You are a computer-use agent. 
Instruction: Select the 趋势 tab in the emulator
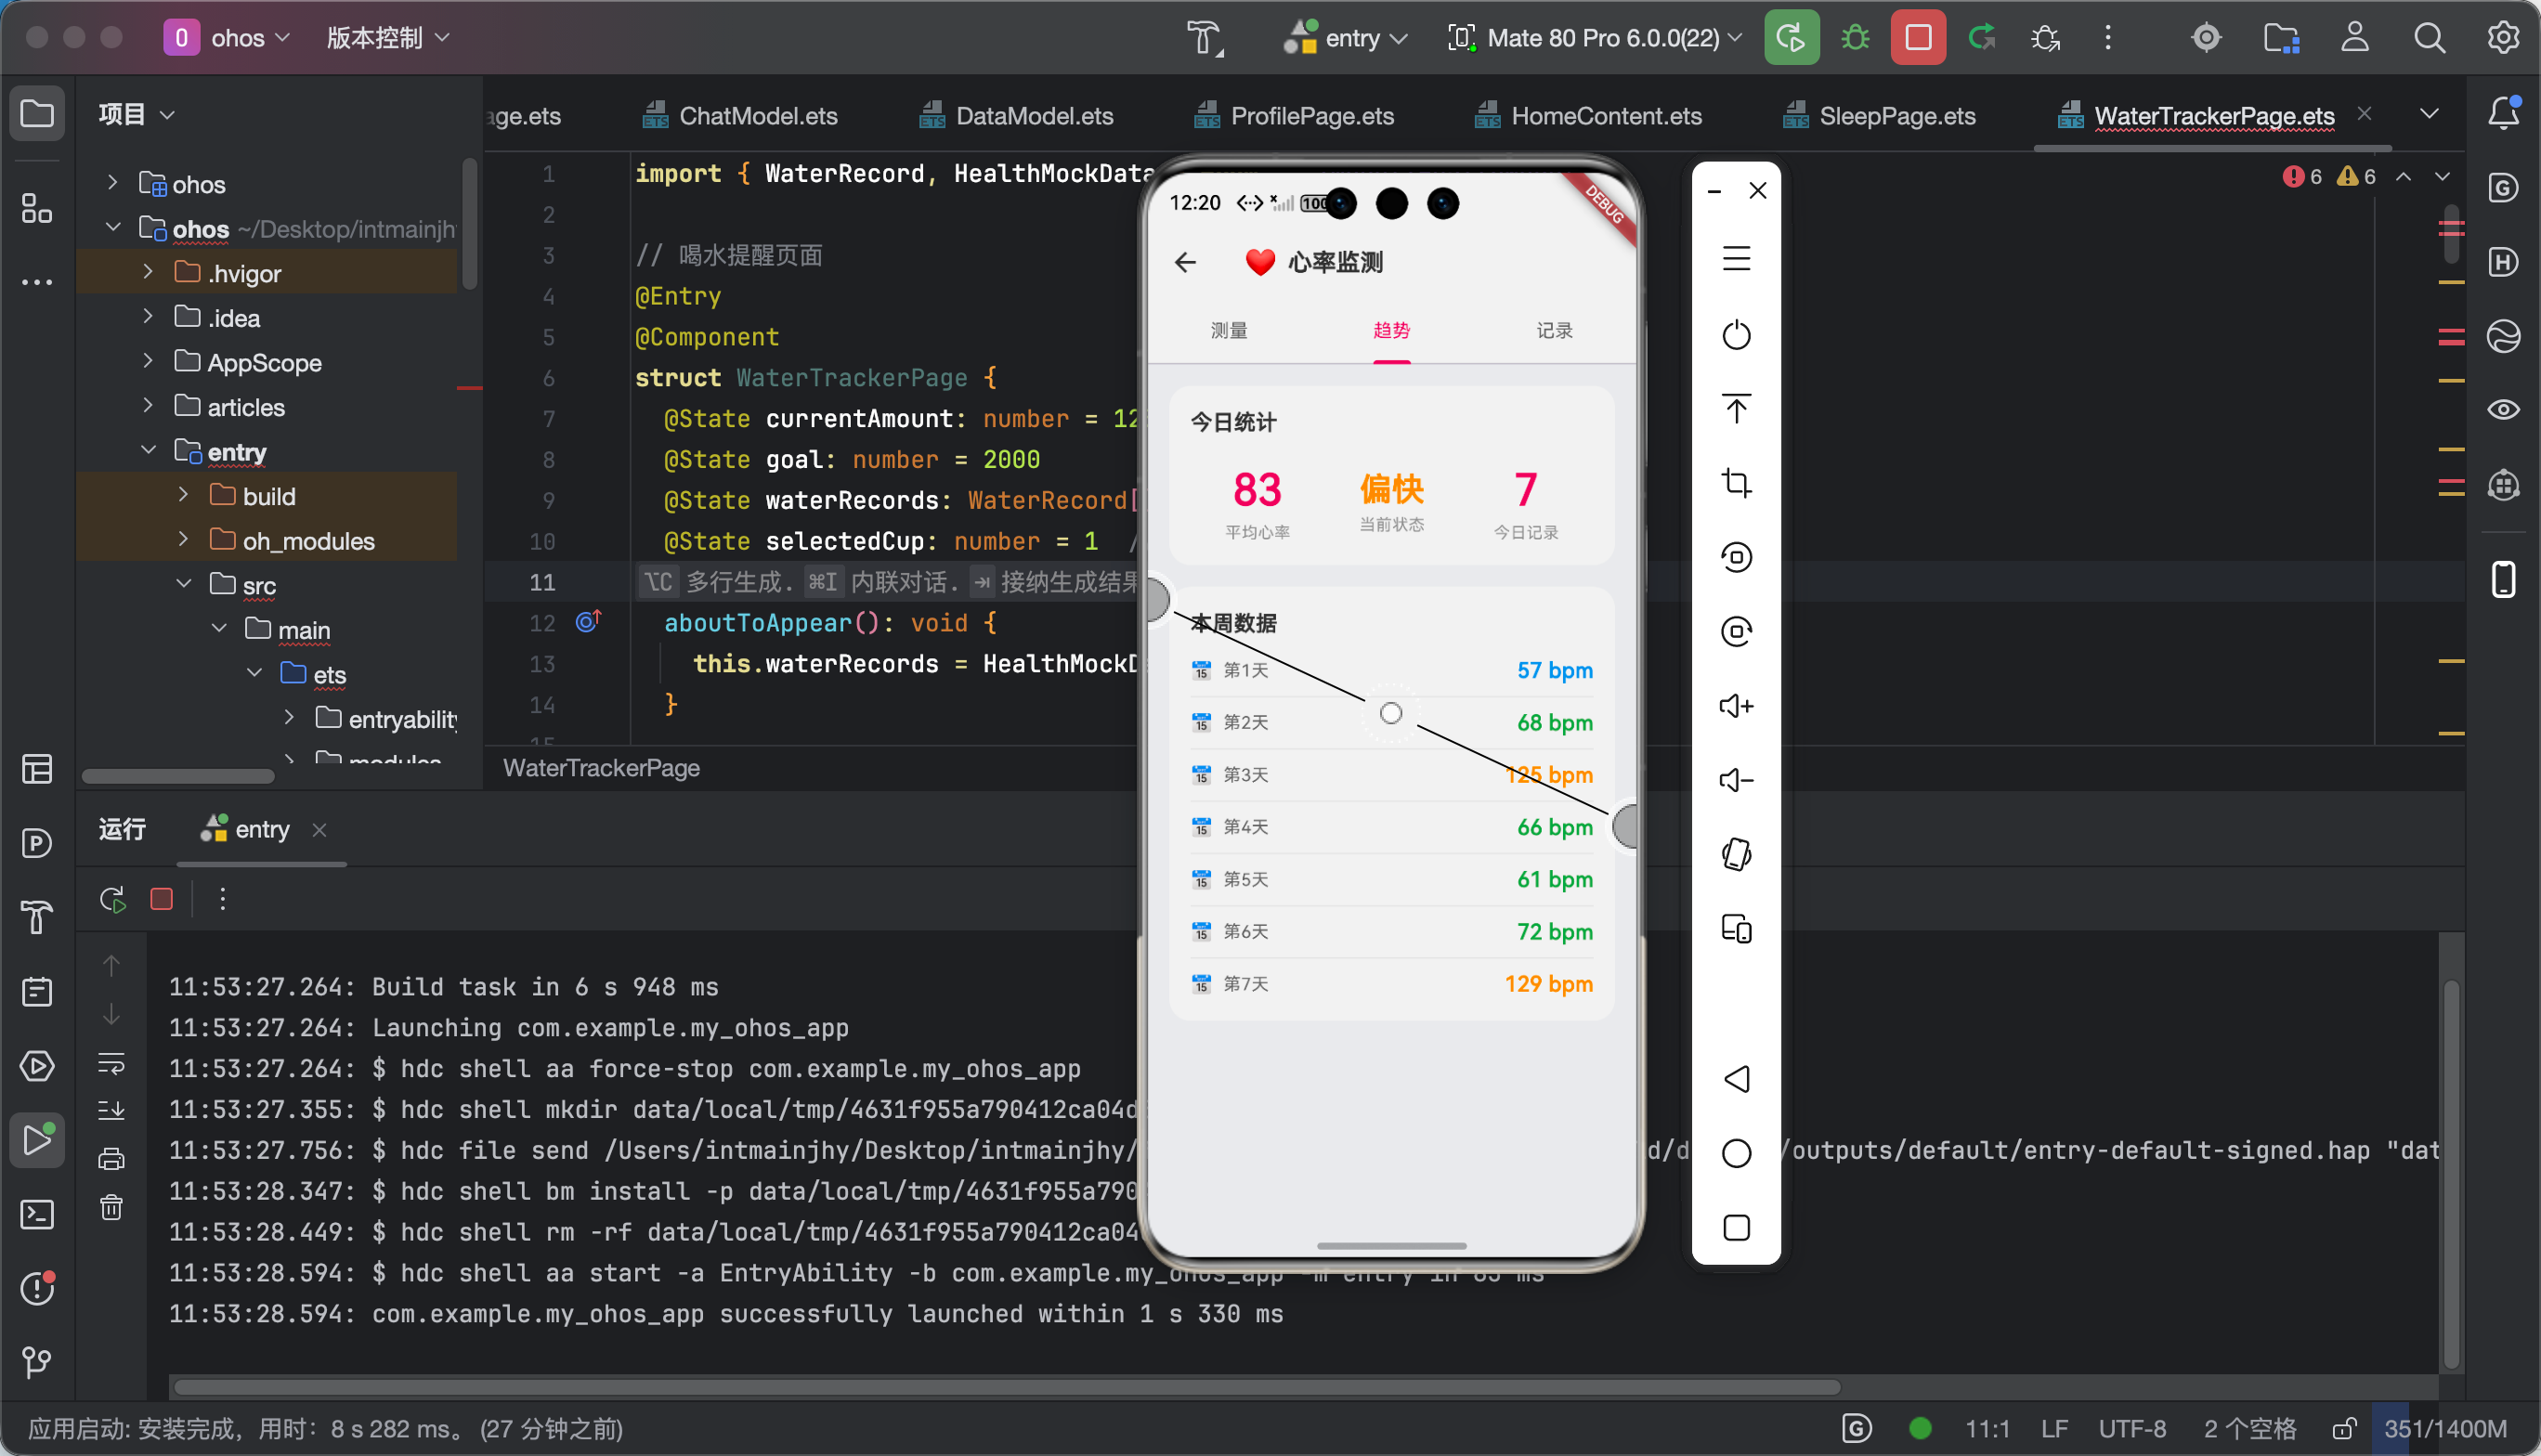point(1391,331)
